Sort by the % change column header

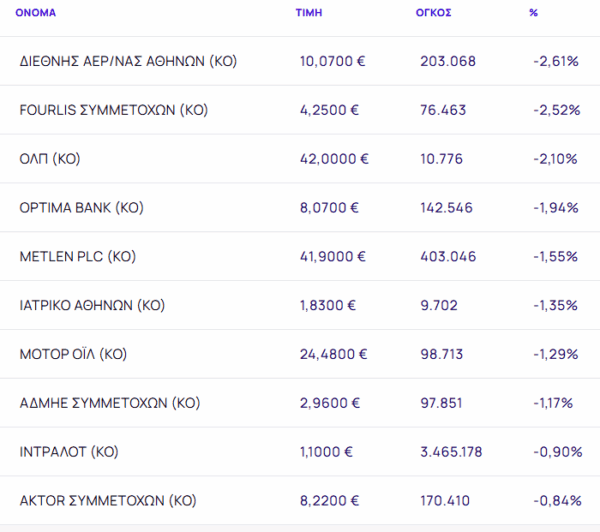(x=534, y=14)
